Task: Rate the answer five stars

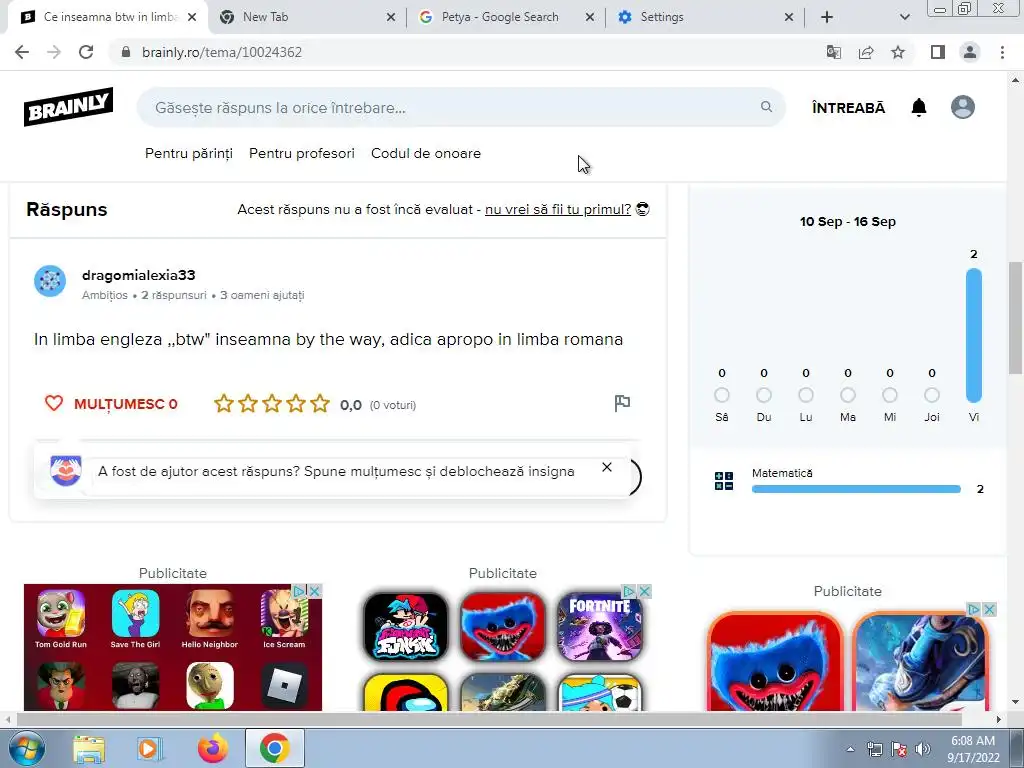Action: coord(320,404)
